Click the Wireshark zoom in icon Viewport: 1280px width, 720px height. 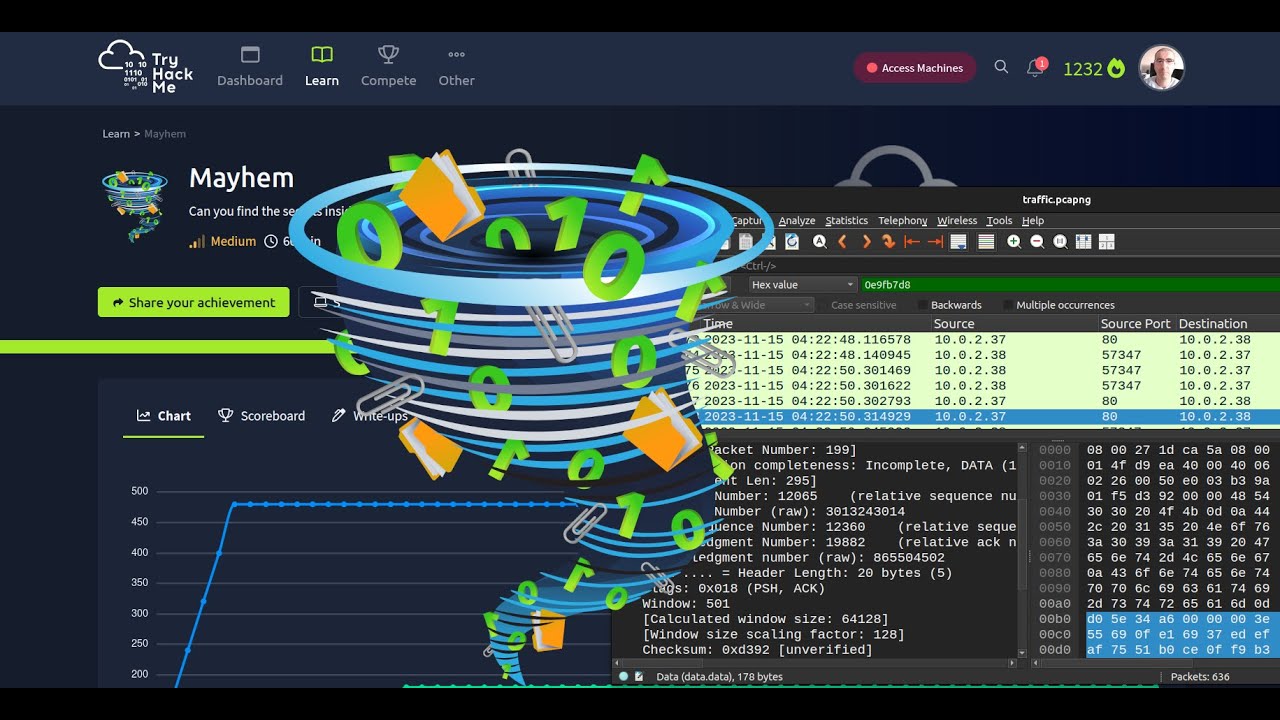click(1014, 242)
